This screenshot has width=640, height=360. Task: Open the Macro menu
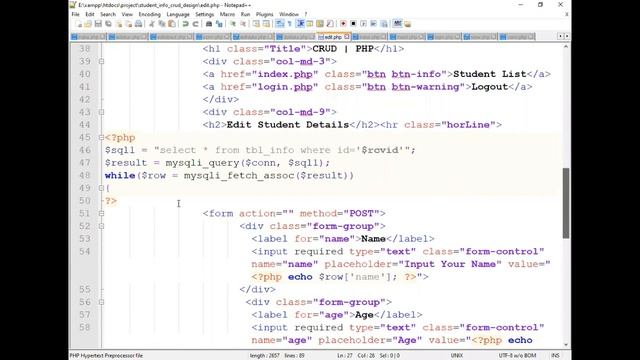pyautogui.click(x=227, y=14)
